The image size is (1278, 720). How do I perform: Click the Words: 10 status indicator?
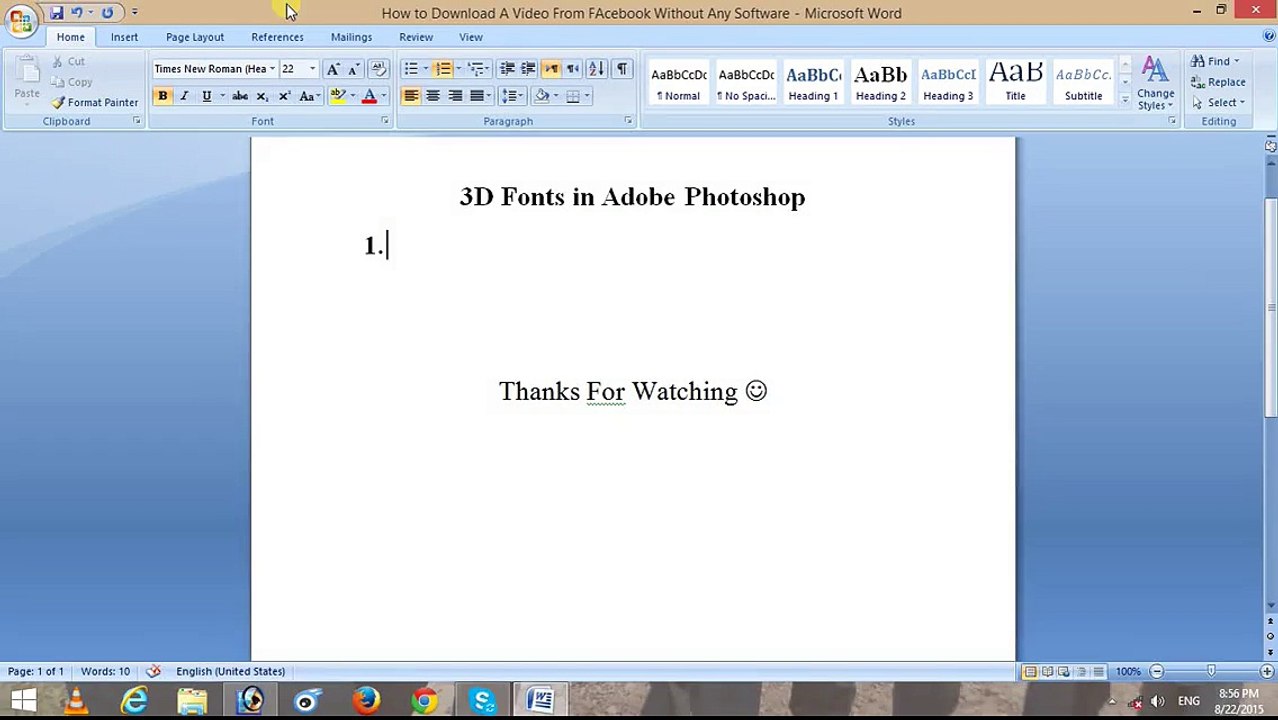tap(105, 671)
